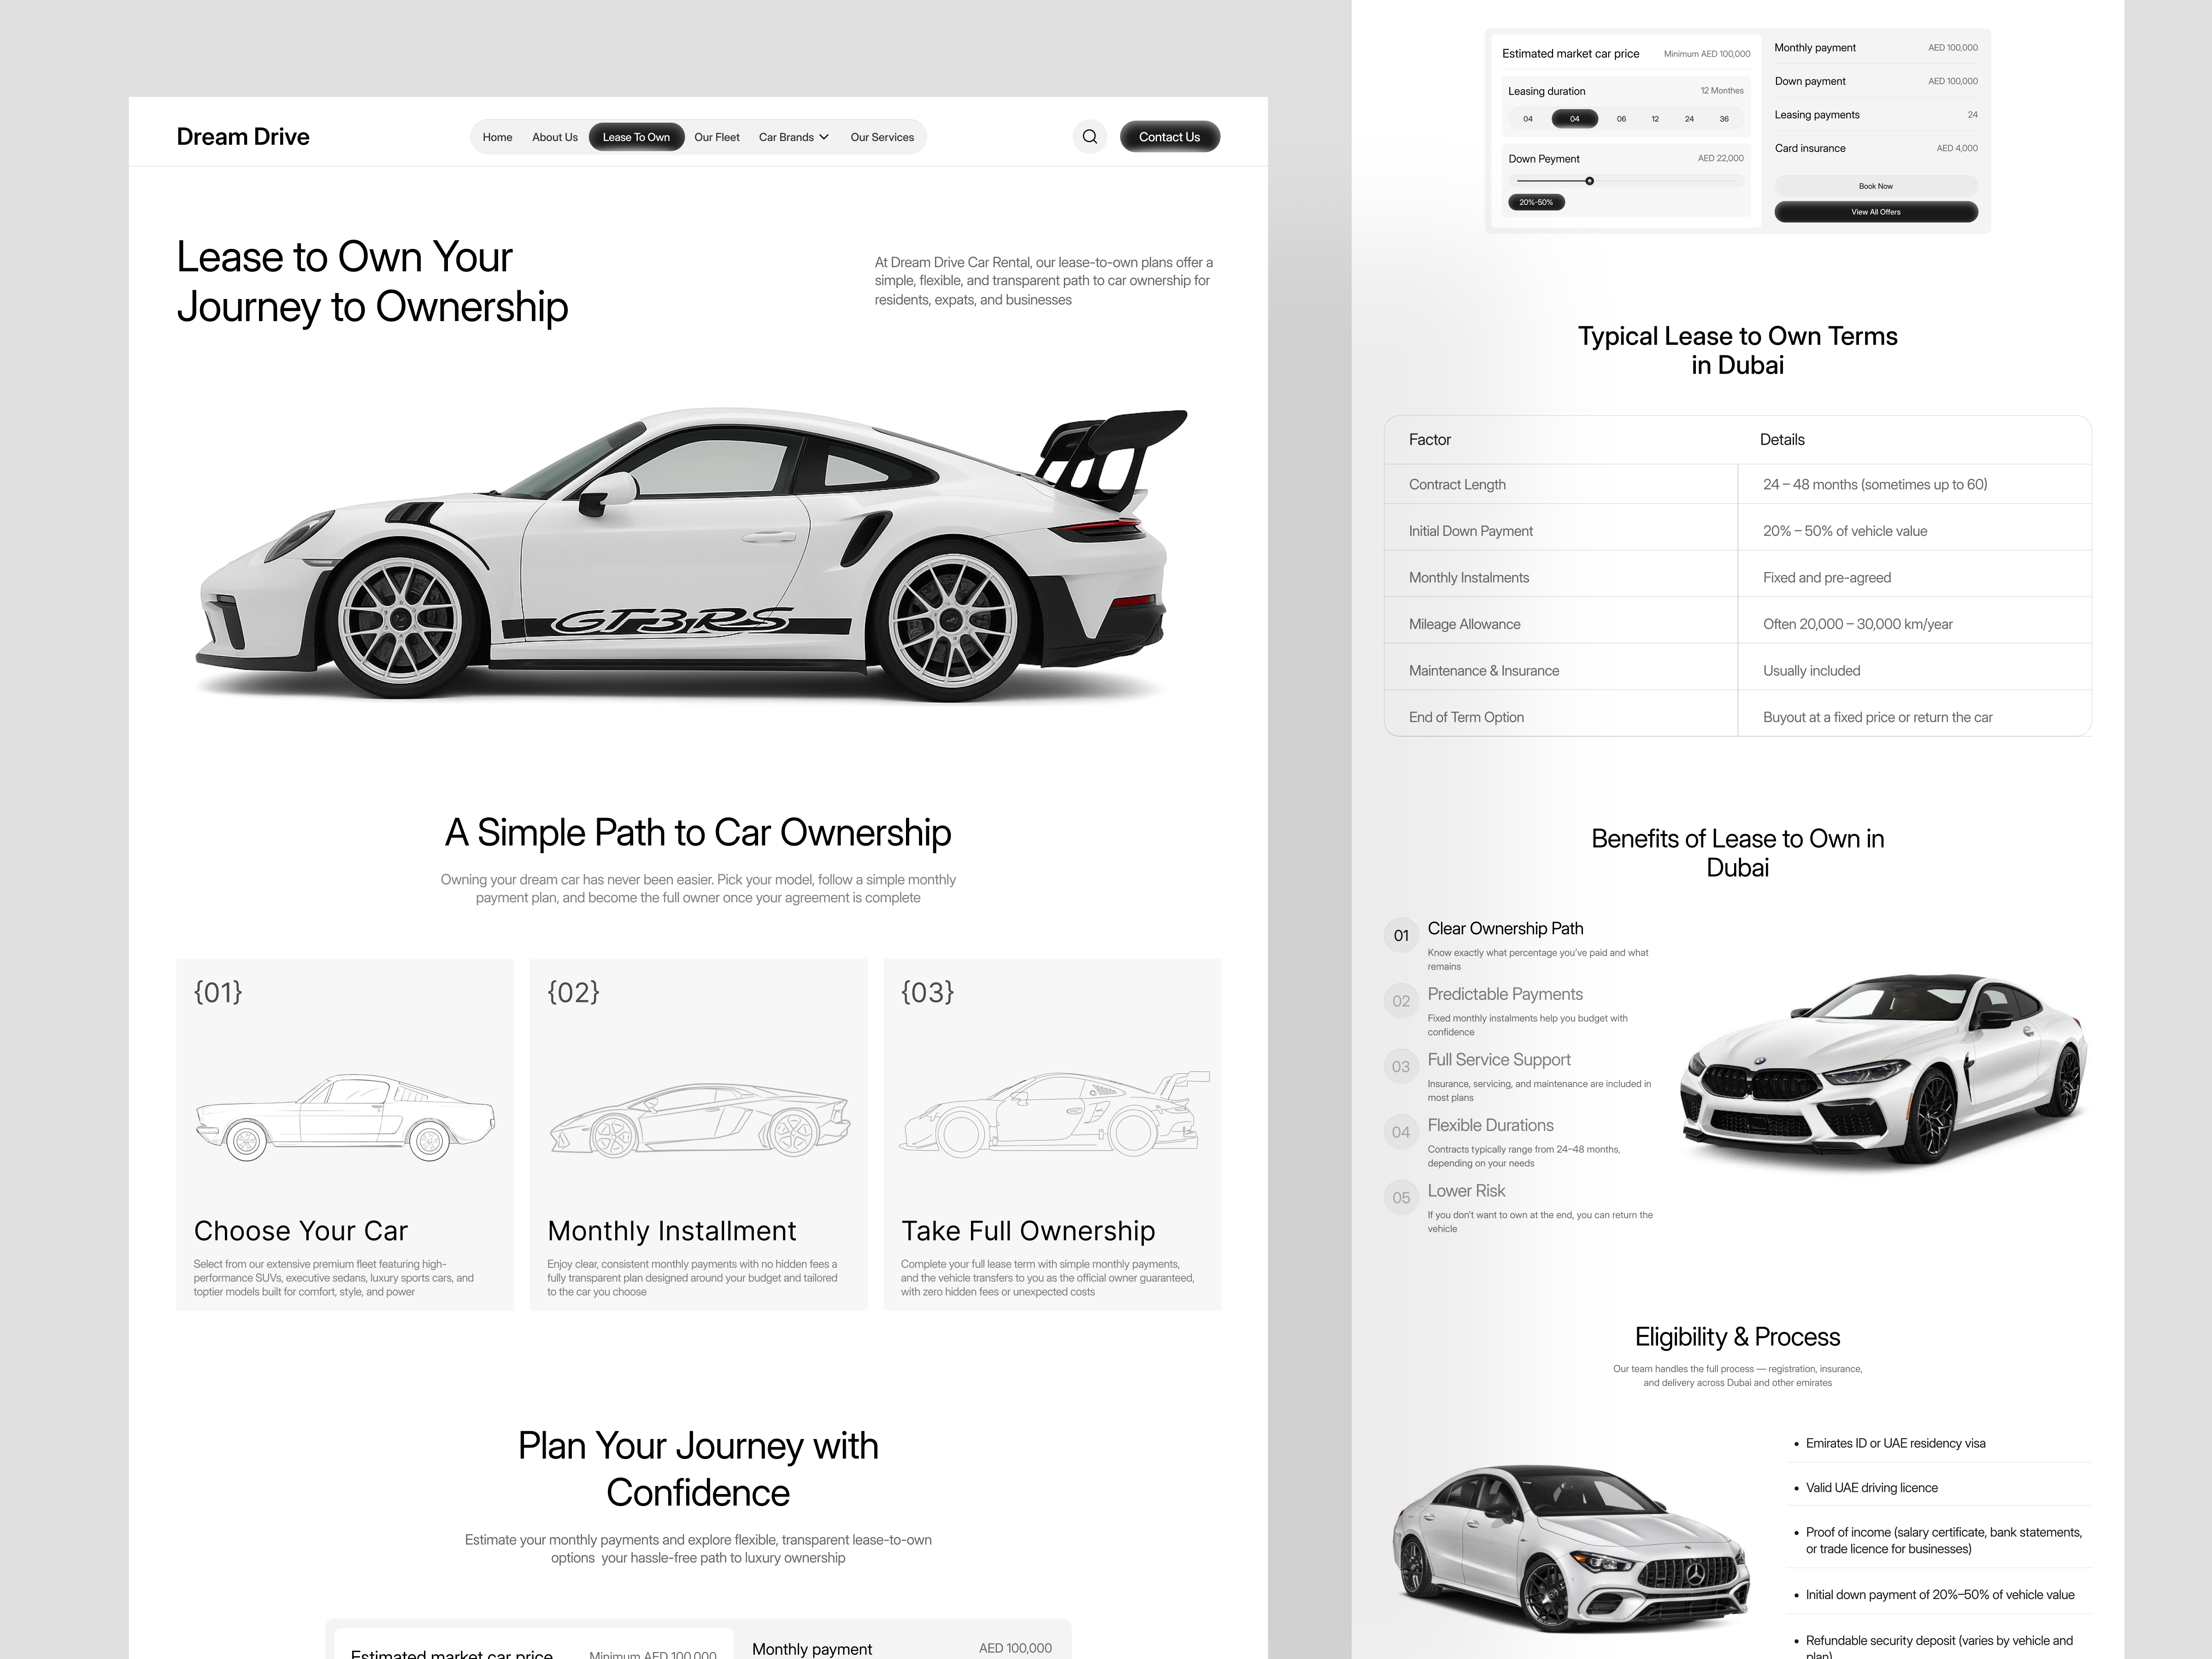Image resolution: width=2212 pixels, height=1659 pixels.
Task: Click the 'Clear Ownership Path' benefit heading
Action: pos(1505,928)
